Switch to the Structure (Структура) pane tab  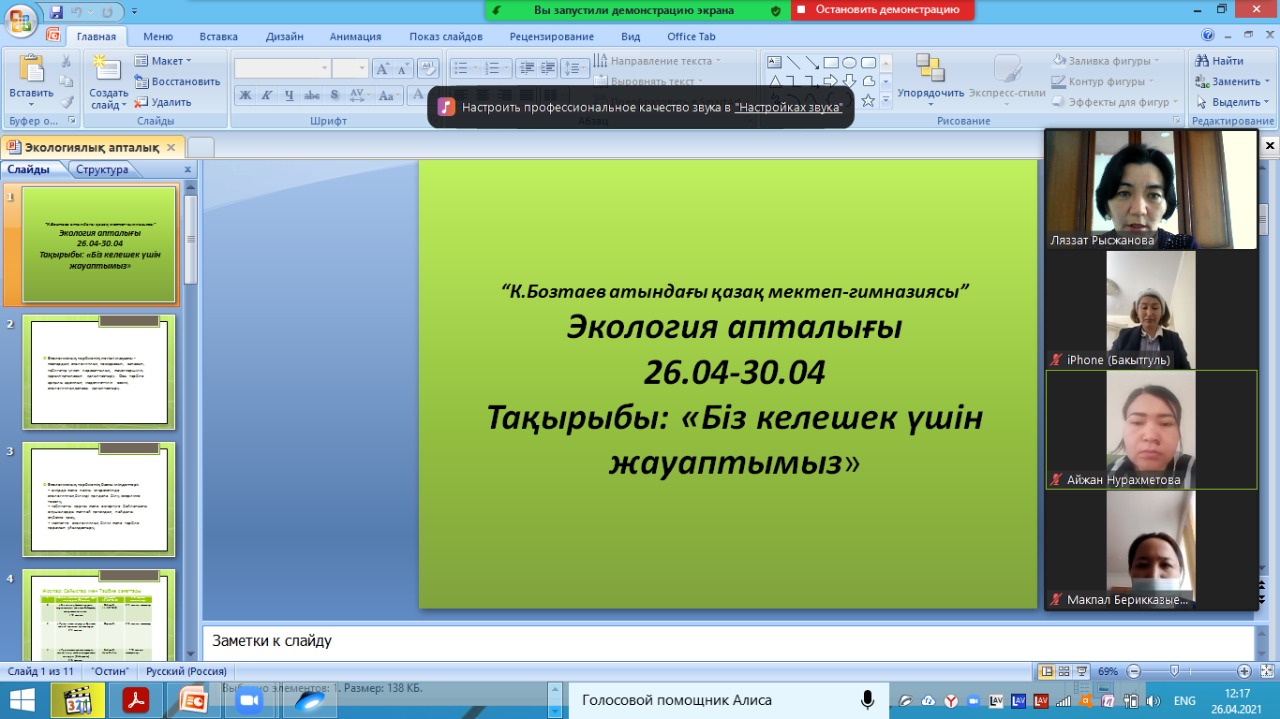[102, 170]
